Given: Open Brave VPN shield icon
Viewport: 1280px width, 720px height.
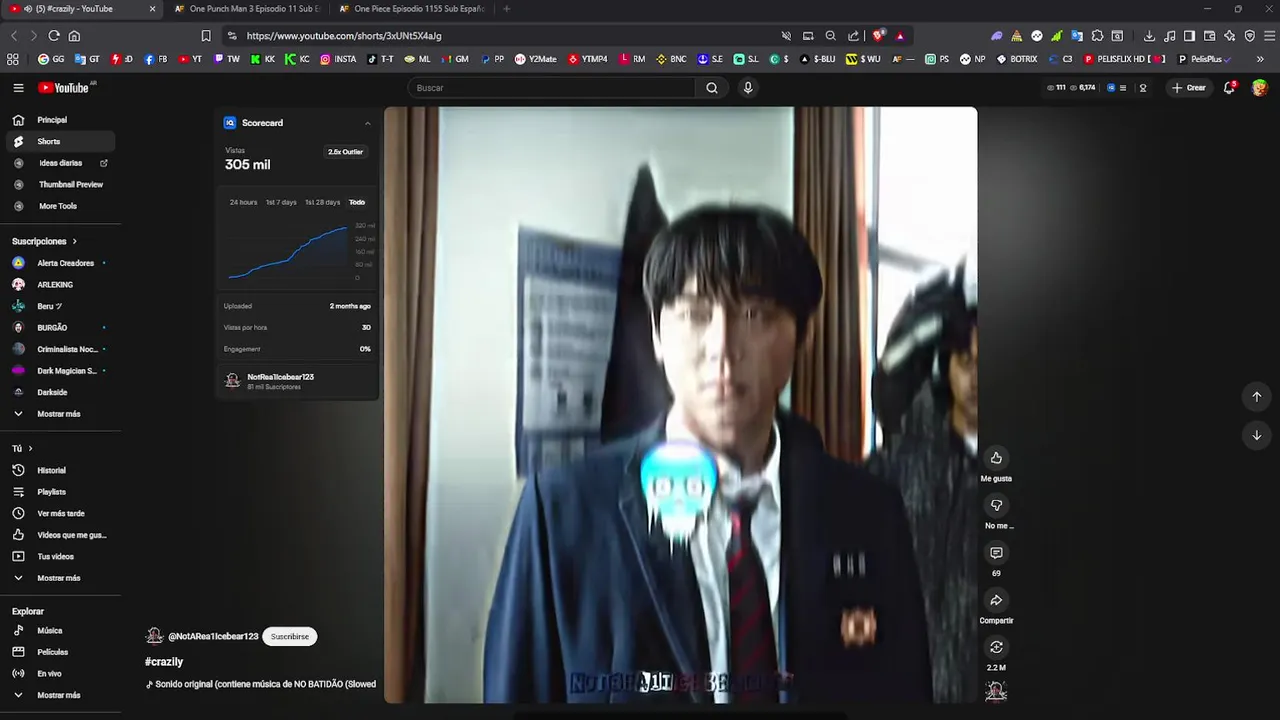Looking at the screenshot, I should [1250, 36].
